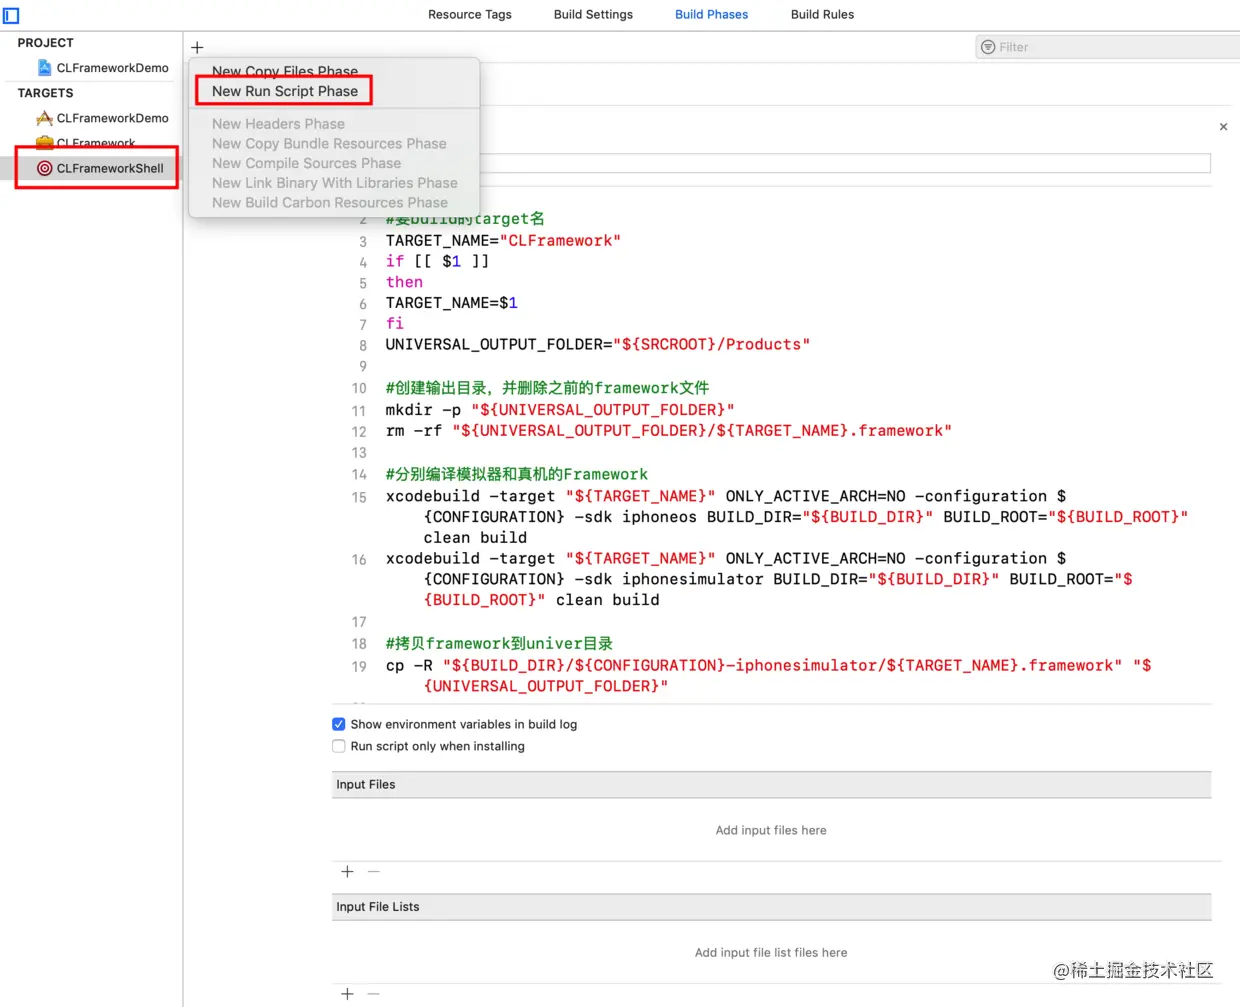Click the UNIVERSAL_OUTPUT_FOLDER script line
This screenshot has width=1240, height=1007.
click(x=598, y=345)
